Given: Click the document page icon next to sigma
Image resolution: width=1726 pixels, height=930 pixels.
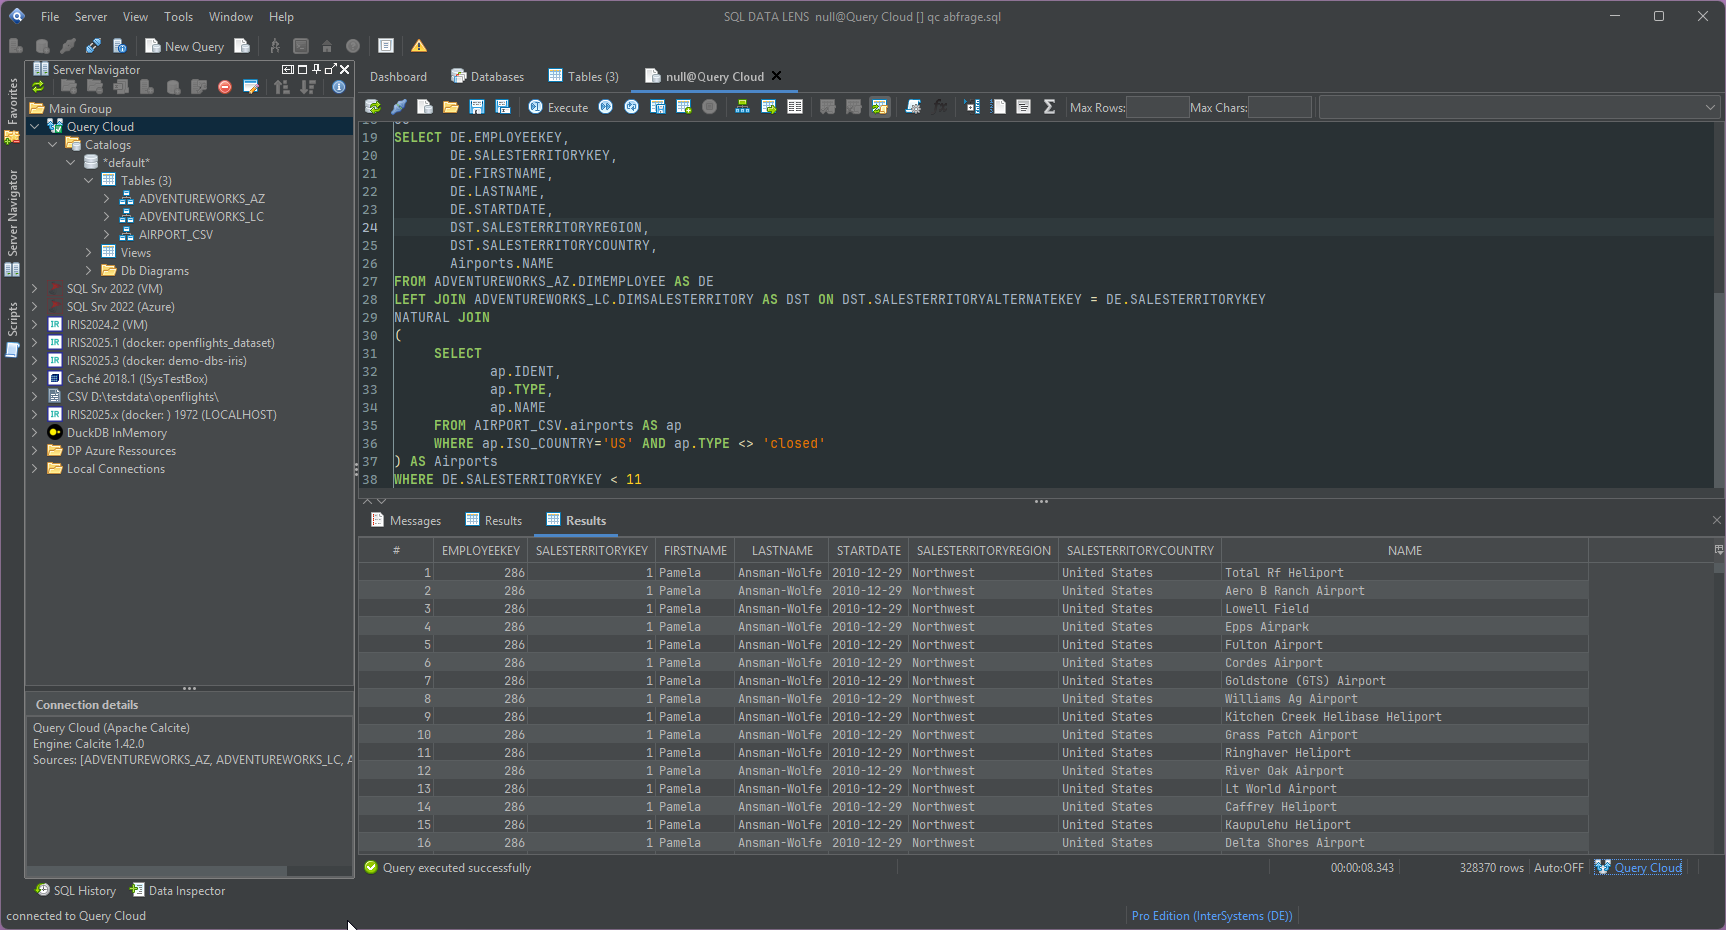Looking at the screenshot, I should (1024, 107).
